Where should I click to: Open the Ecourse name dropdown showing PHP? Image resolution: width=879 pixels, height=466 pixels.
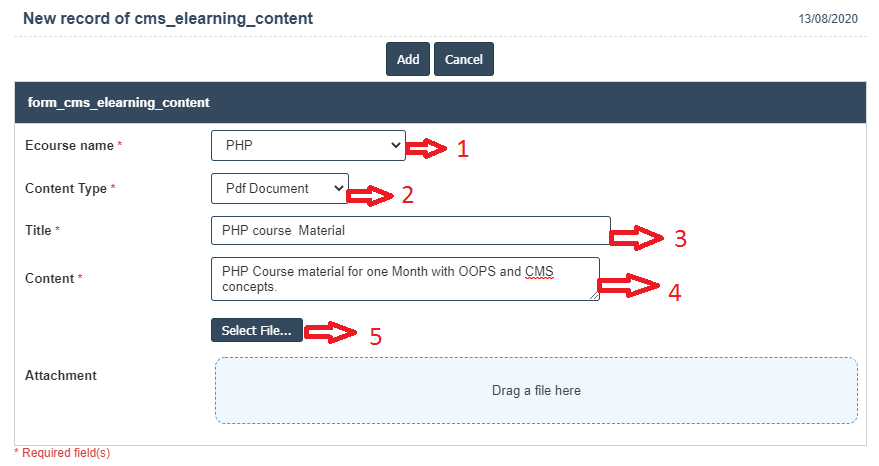coord(308,146)
